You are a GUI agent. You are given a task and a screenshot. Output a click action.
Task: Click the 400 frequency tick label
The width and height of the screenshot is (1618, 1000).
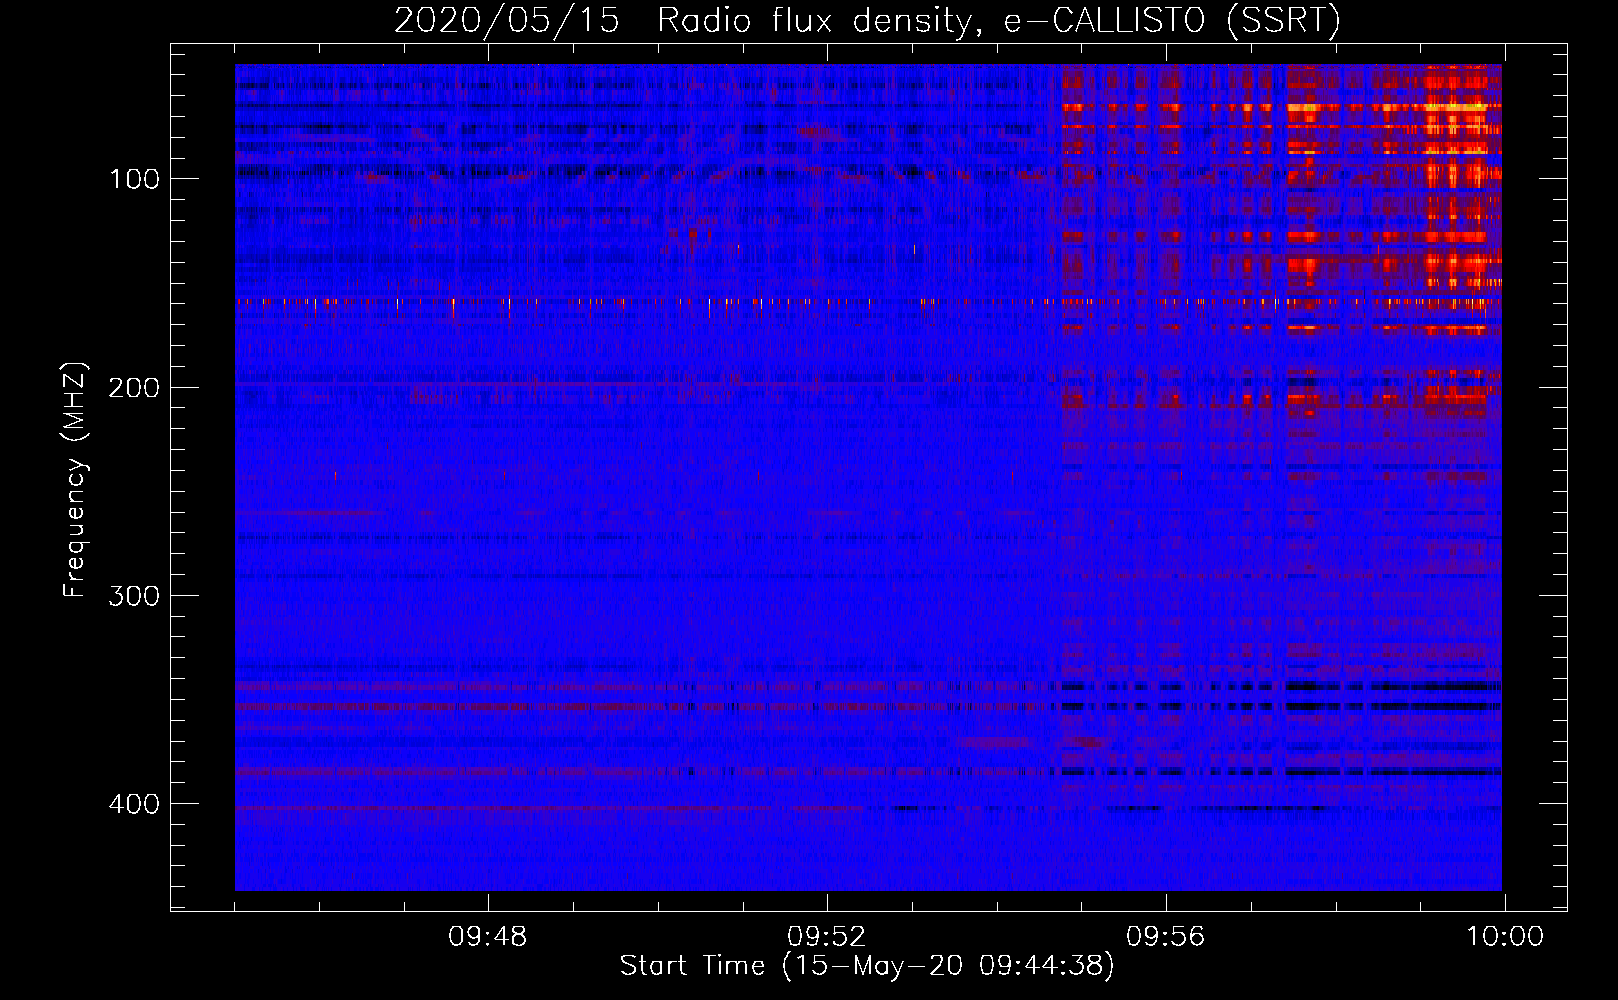134,804
